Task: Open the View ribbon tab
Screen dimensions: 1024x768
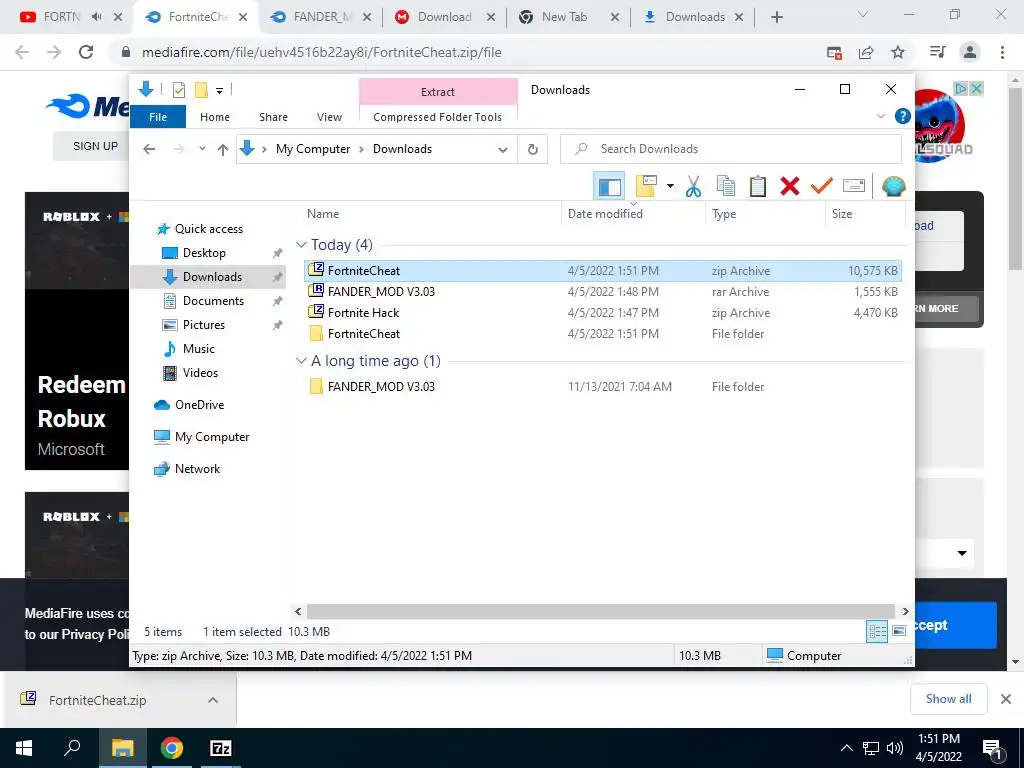Action: [329, 117]
